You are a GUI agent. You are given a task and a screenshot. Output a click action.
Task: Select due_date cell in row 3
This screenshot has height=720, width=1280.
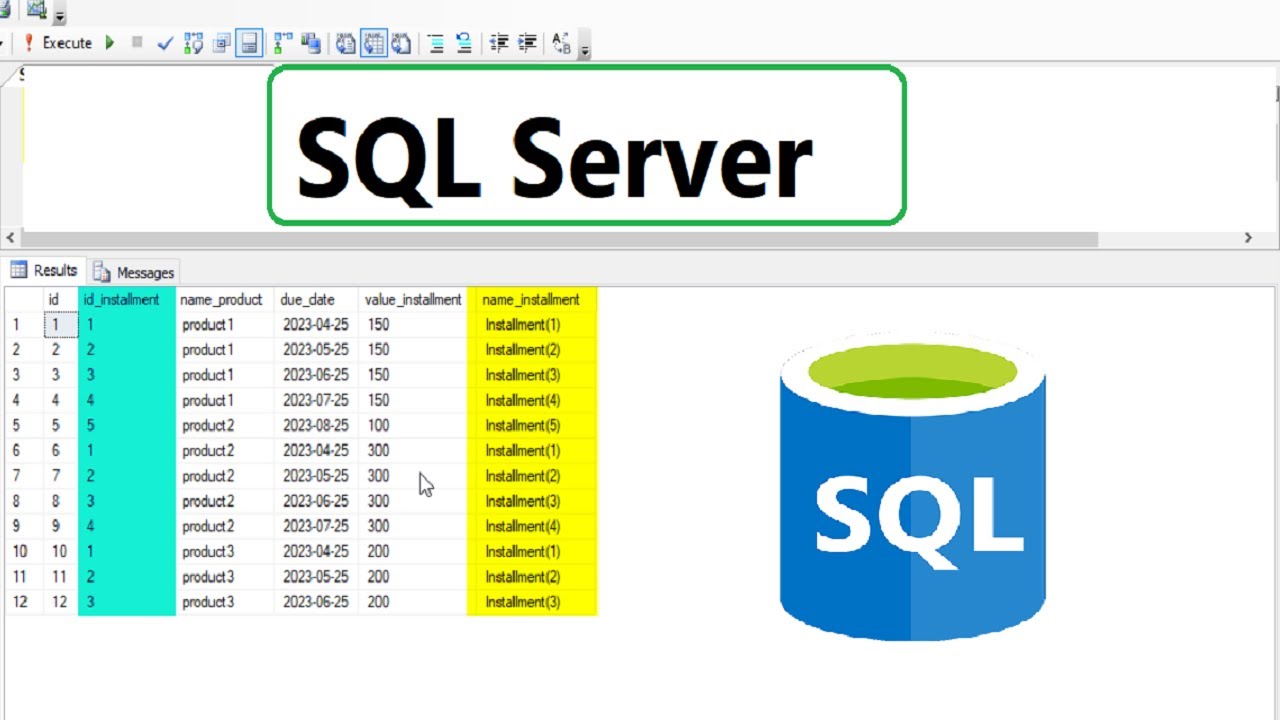click(x=316, y=375)
